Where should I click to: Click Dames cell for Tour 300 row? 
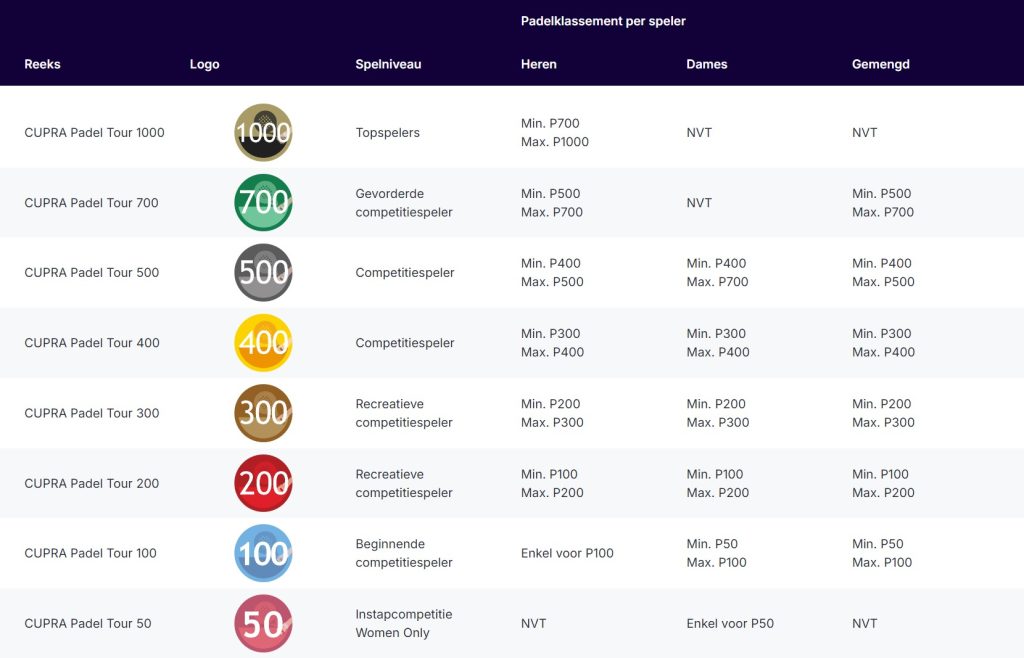(x=718, y=413)
